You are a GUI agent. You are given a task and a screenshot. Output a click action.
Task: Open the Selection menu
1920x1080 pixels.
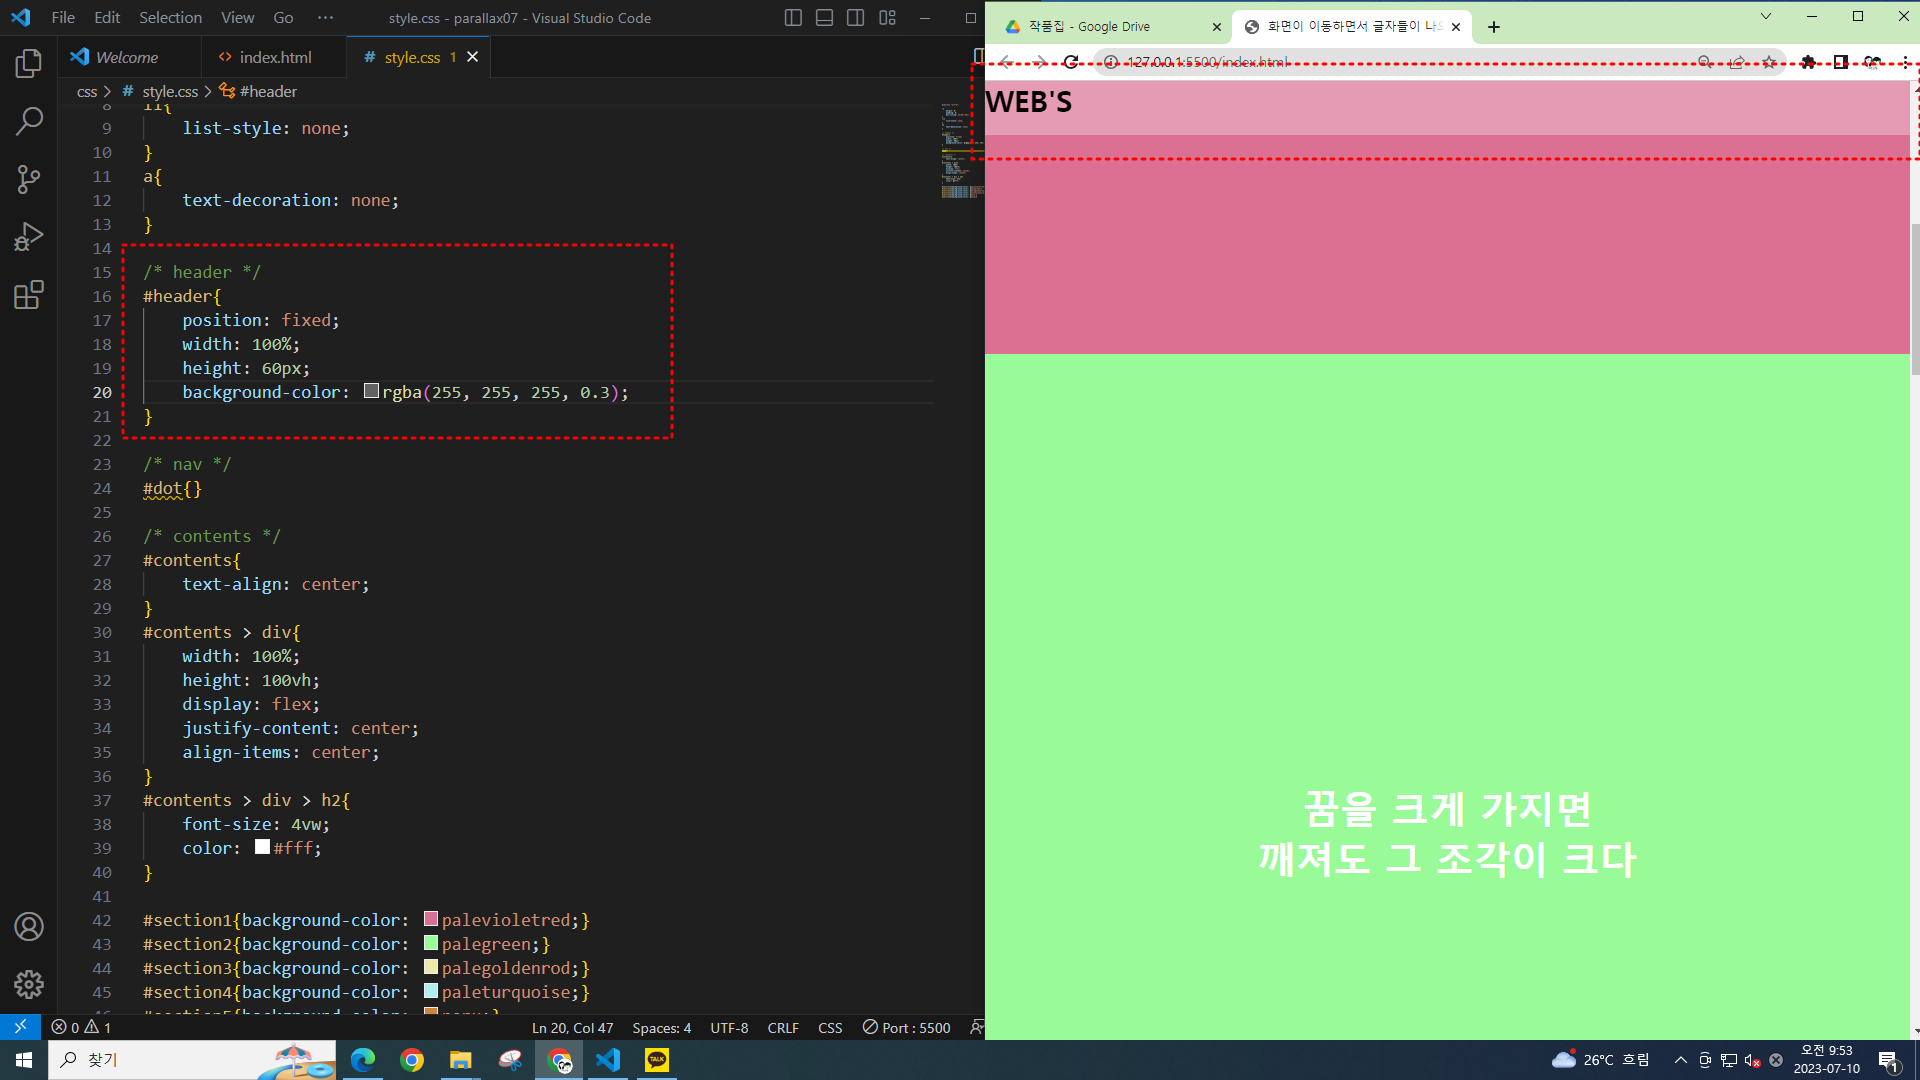click(x=170, y=18)
